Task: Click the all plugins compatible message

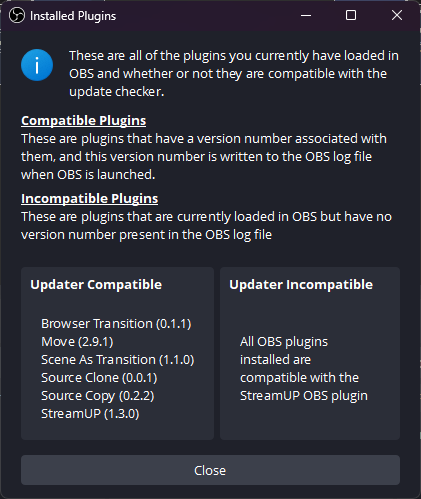Action: [304, 369]
